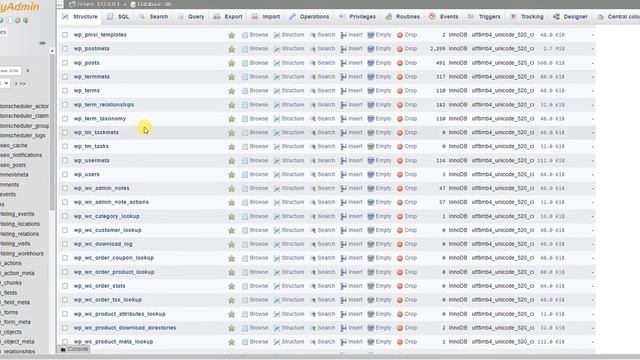Click Browse icon for wp_wc_category_lookup
640x360 pixels.
click(x=245, y=216)
